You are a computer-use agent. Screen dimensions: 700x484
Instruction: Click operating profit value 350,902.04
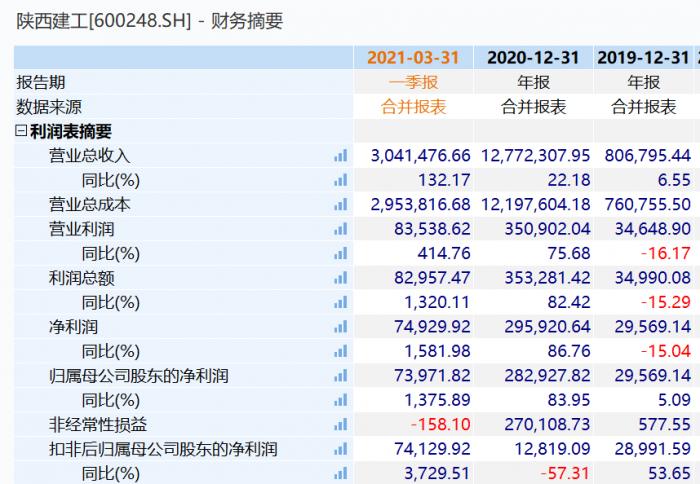coord(547,229)
